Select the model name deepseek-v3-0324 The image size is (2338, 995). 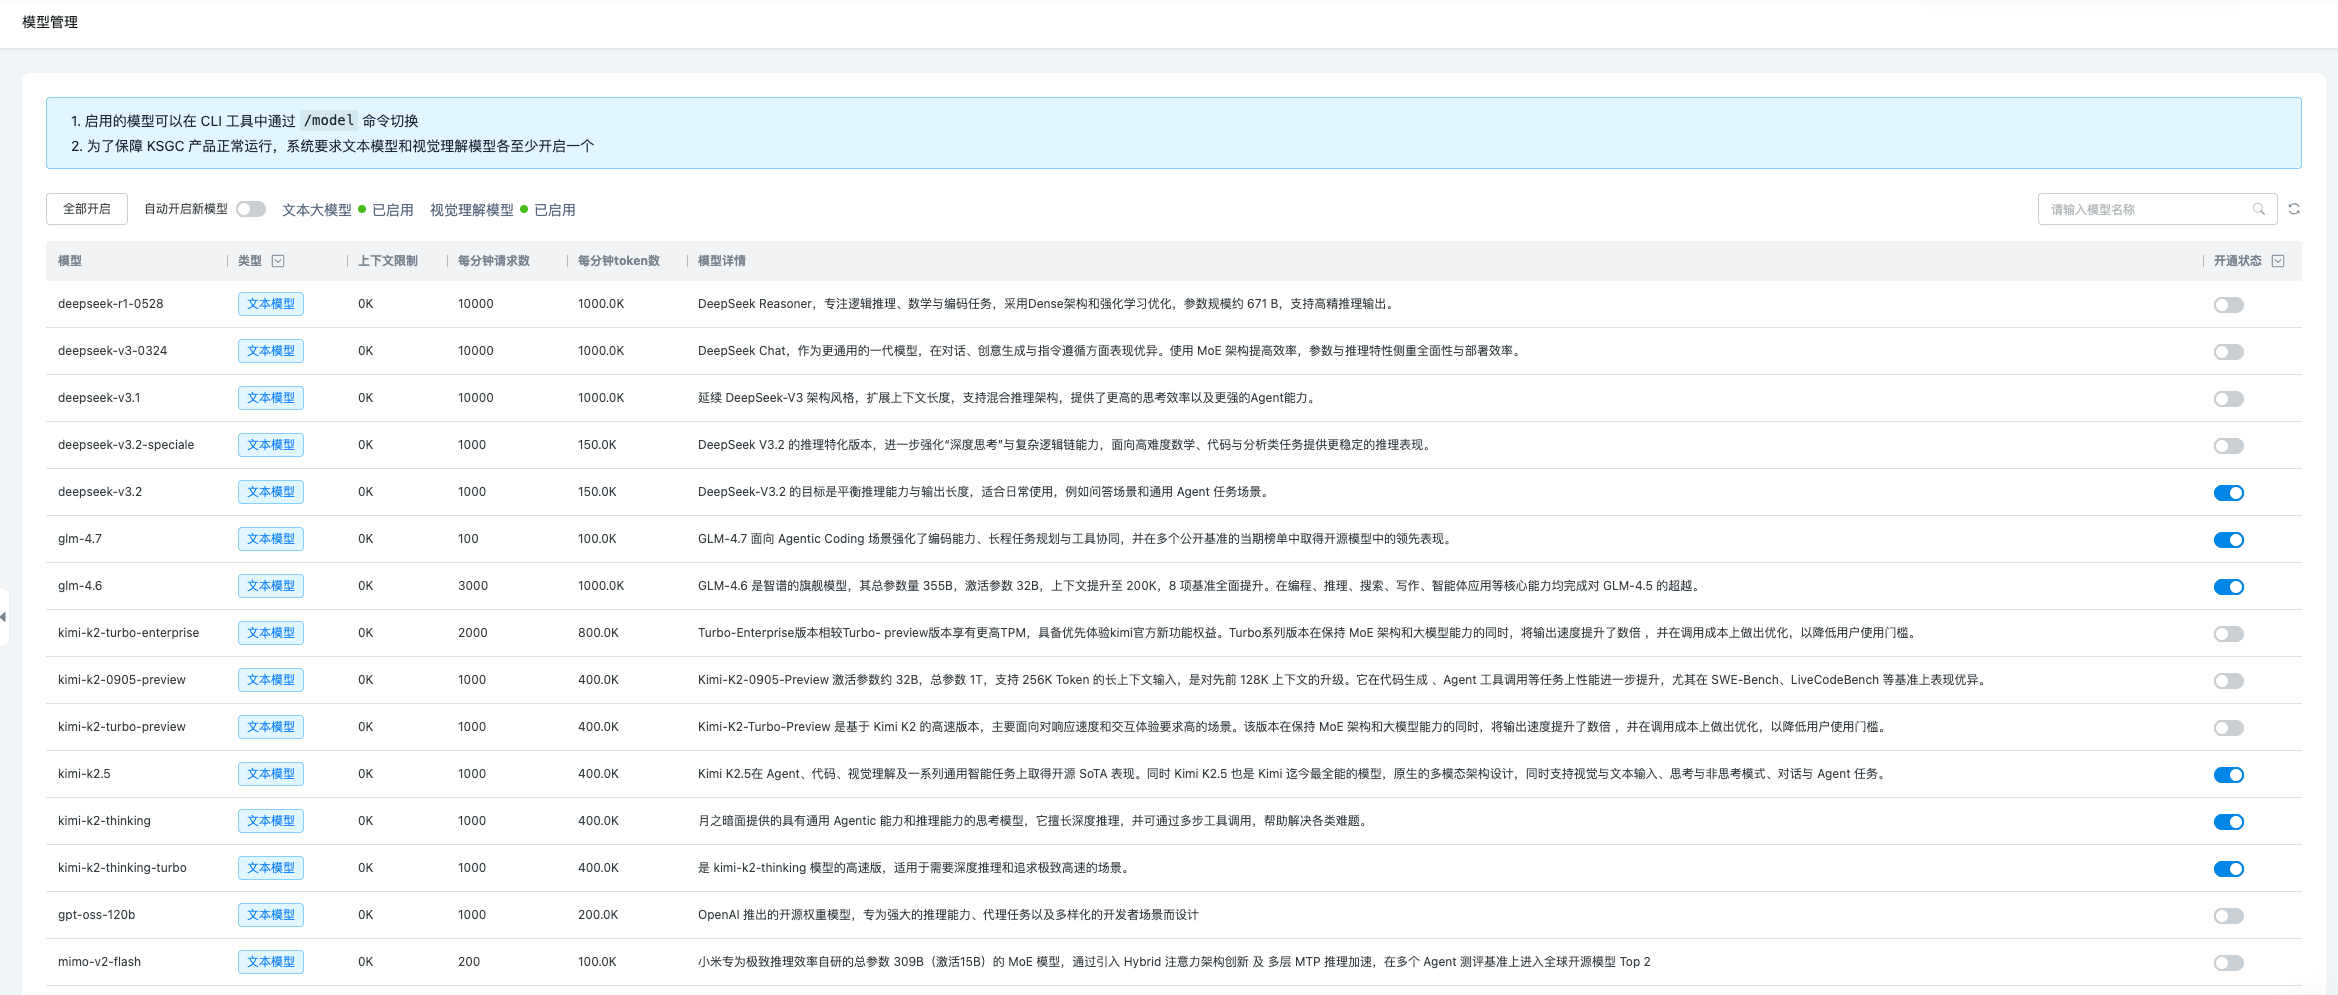113,351
